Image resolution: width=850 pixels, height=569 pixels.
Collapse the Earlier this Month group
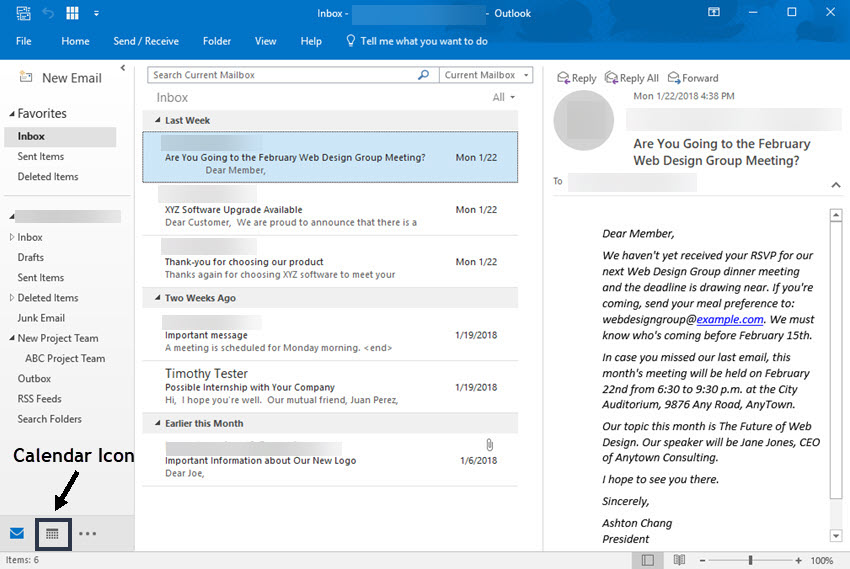pos(158,424)
